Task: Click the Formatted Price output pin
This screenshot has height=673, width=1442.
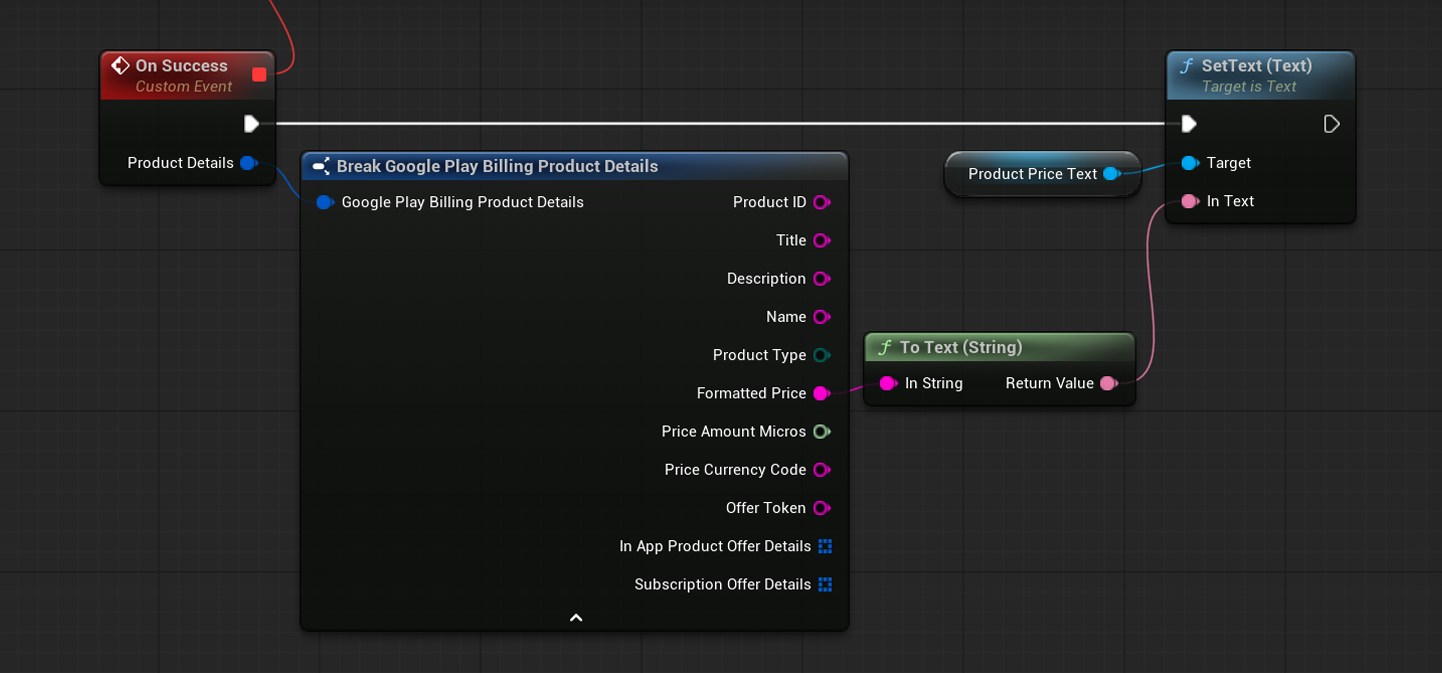Action: [x=822, y=393]
